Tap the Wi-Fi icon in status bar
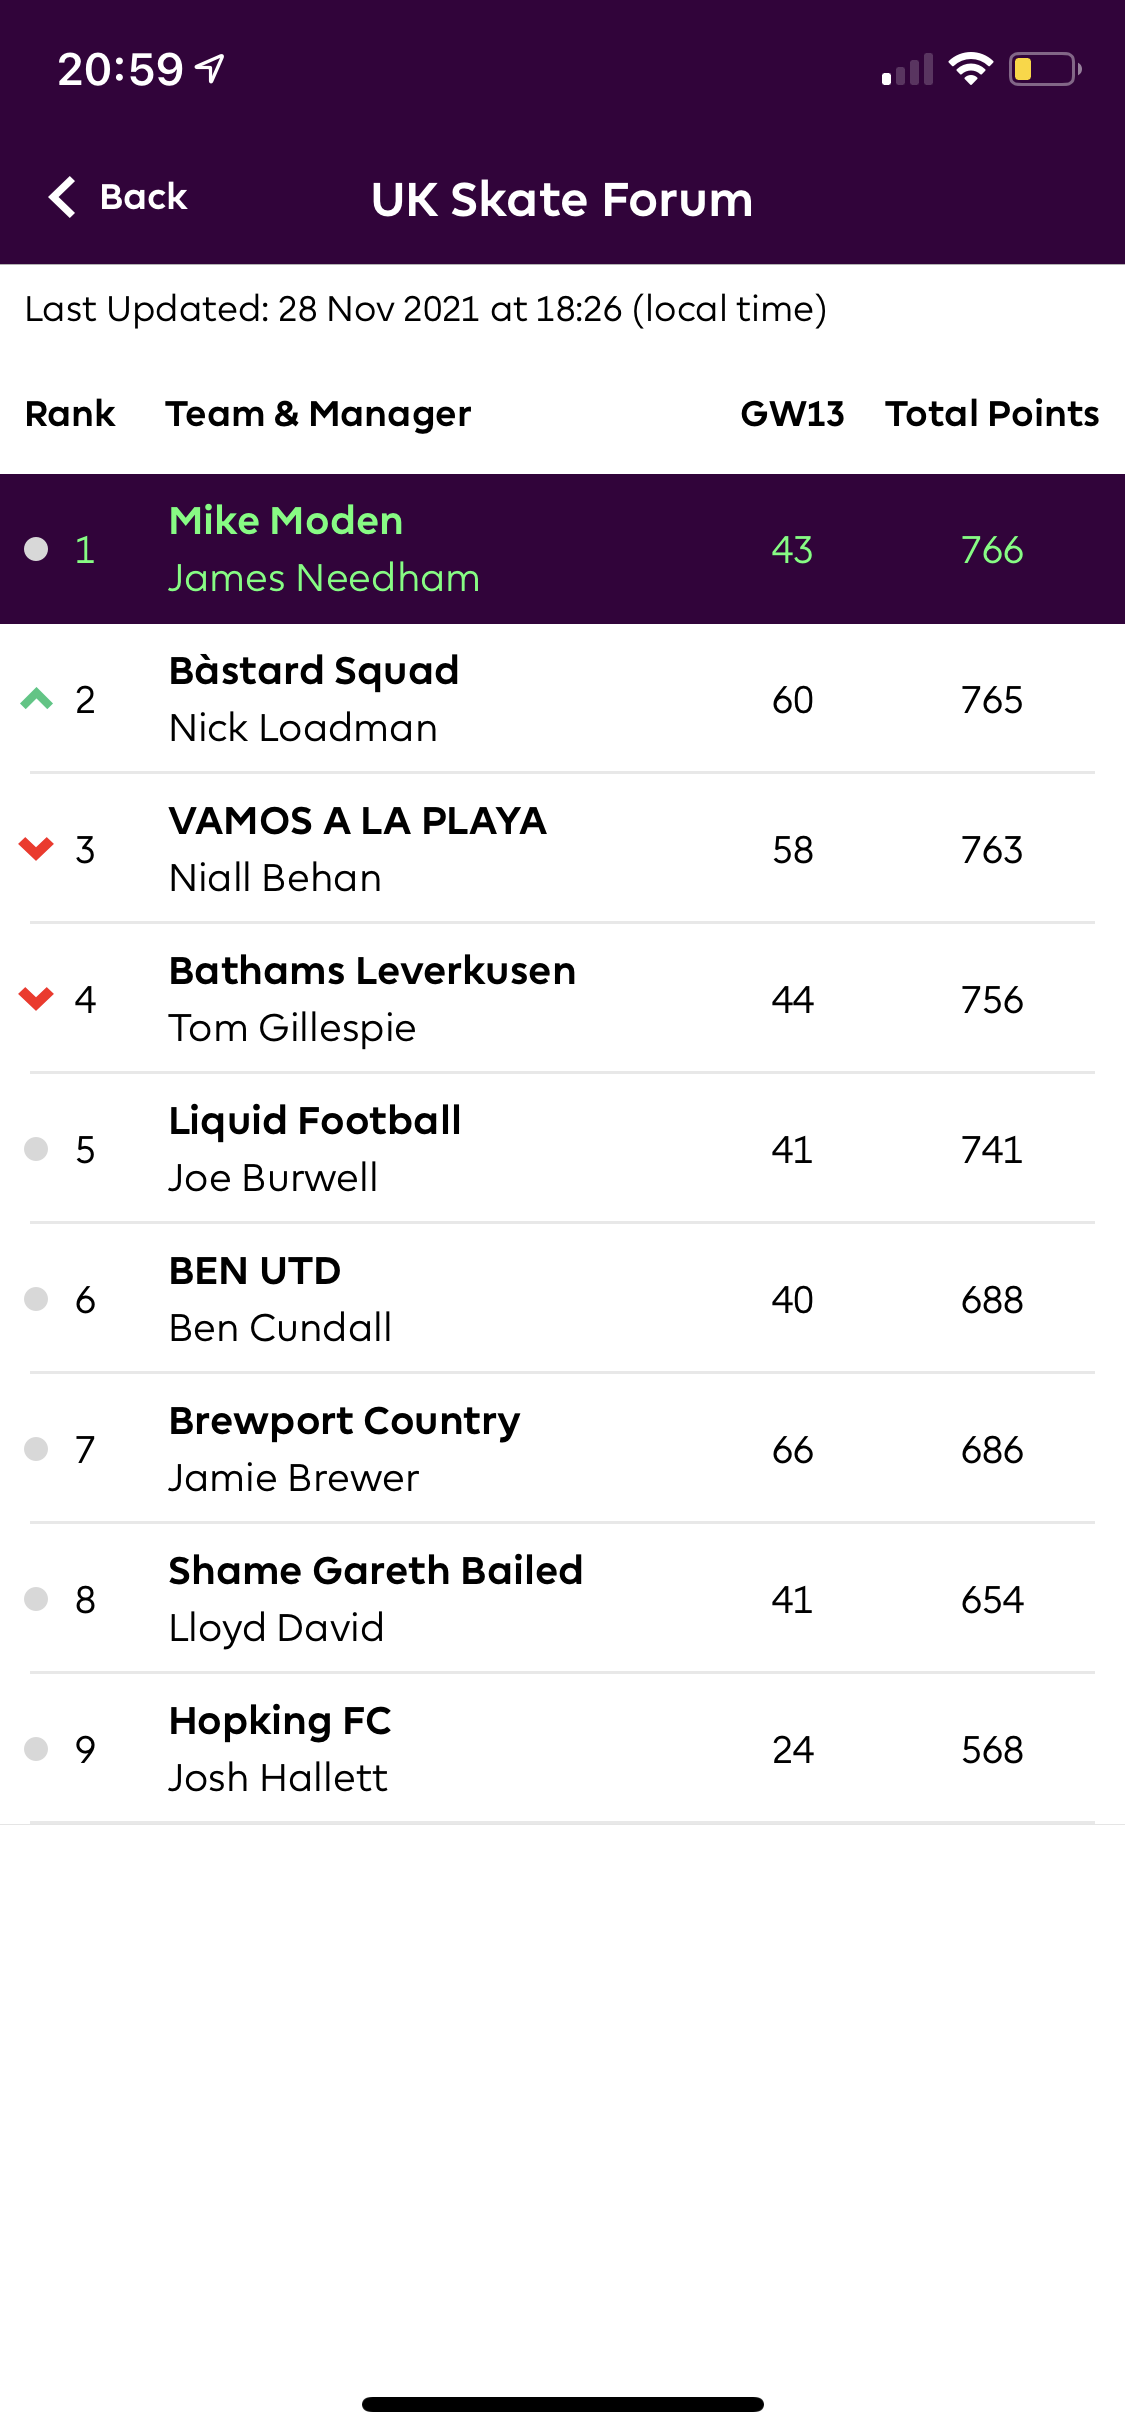This screenshot has width=1125, height=2436. (970, 69)
